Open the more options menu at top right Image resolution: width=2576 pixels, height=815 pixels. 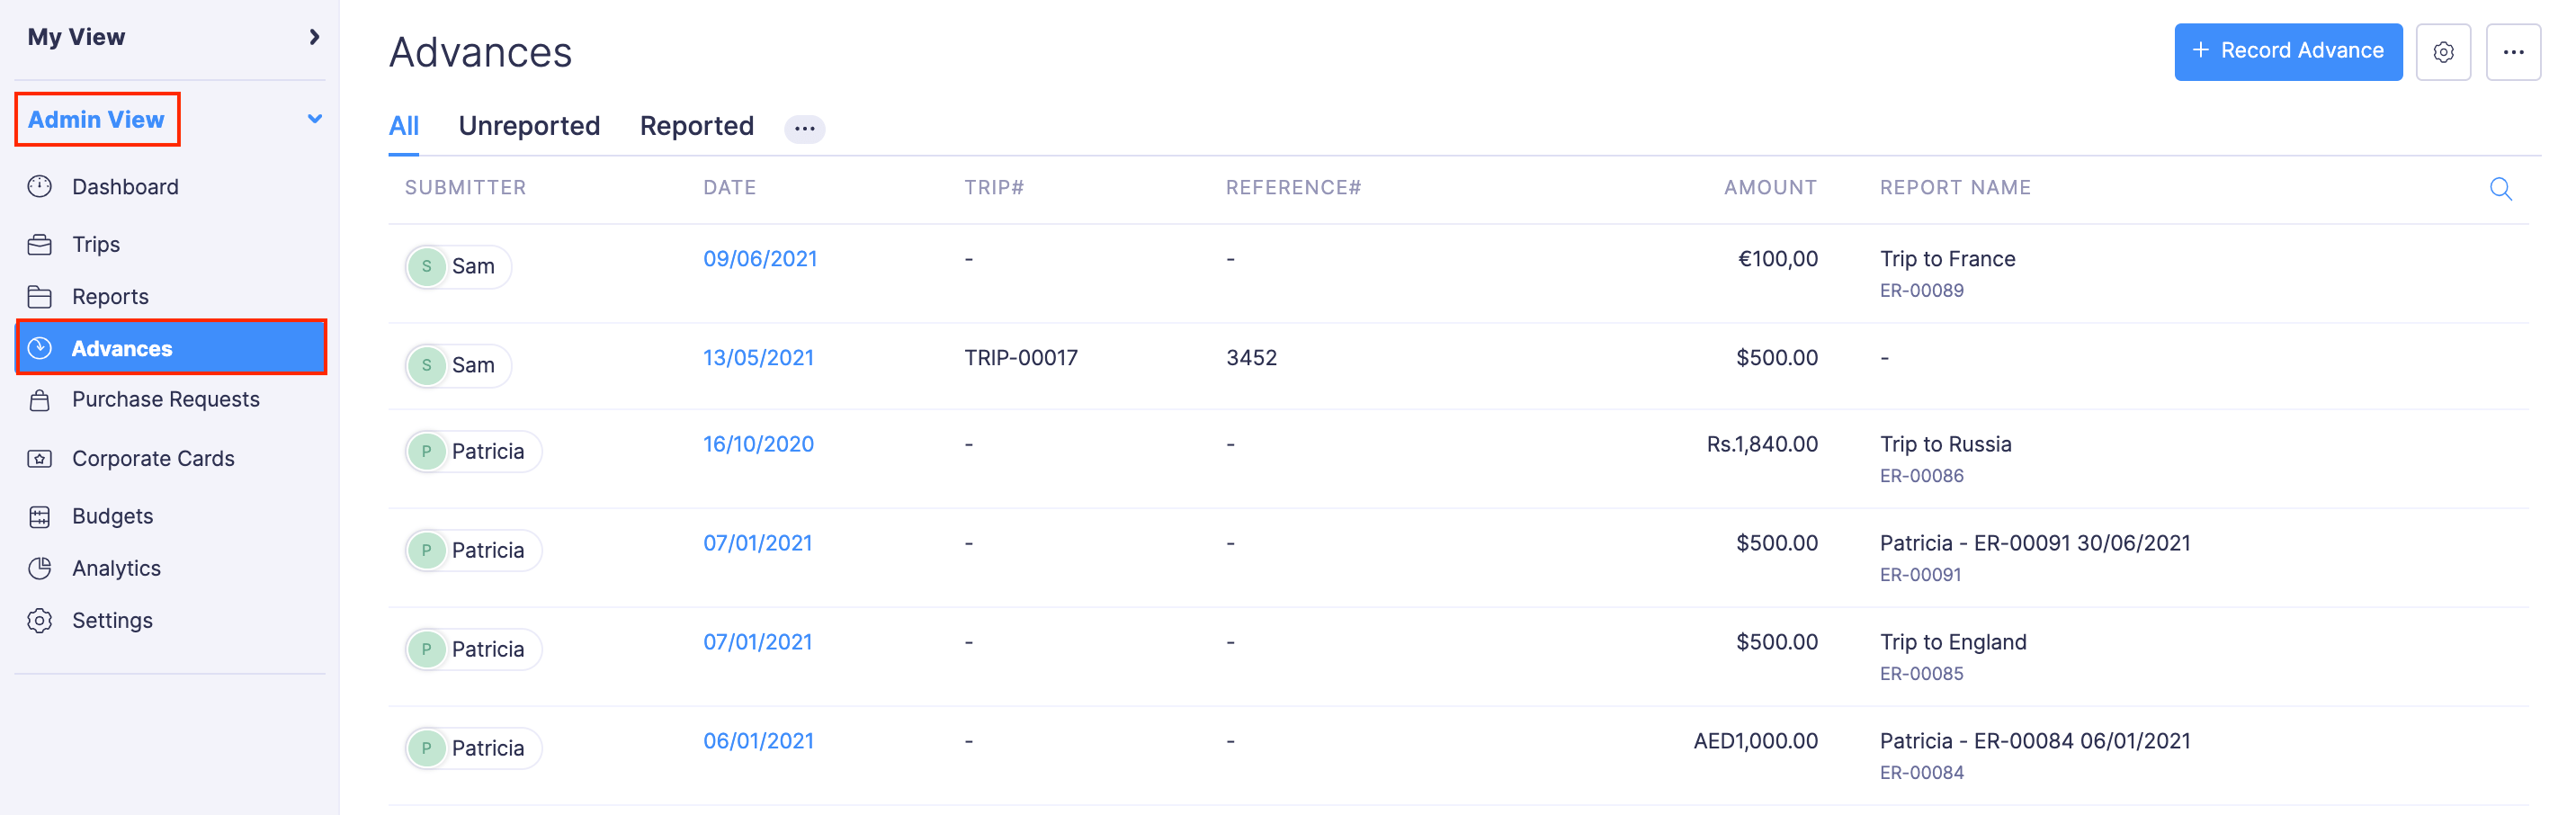pyautogui.click(x=2513, y=52)
